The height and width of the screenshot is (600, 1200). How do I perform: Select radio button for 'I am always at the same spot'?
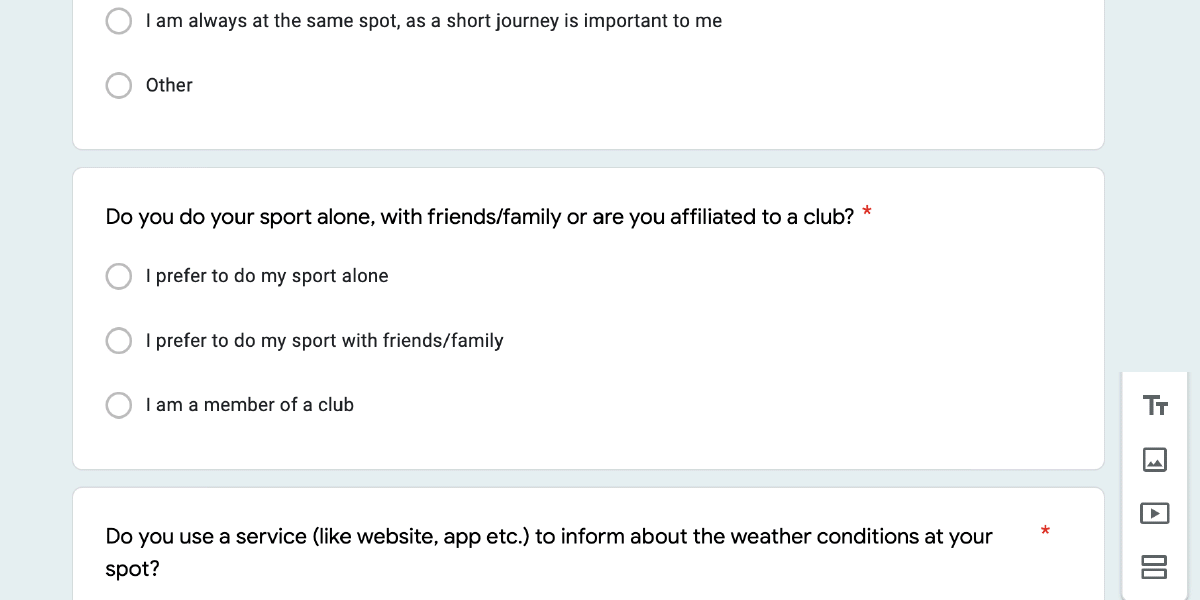click(x=119, y=21)
